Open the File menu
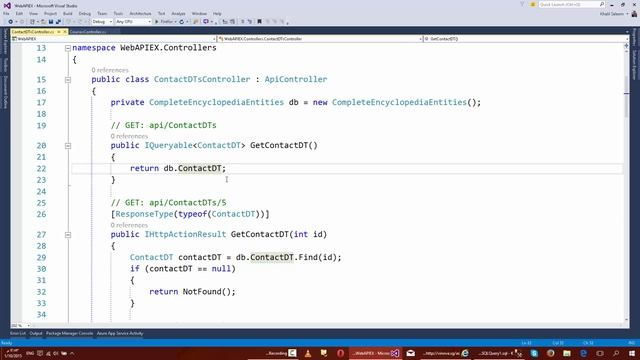The width and height of the screenshot is (640, 360). click(x=6, y=13)
